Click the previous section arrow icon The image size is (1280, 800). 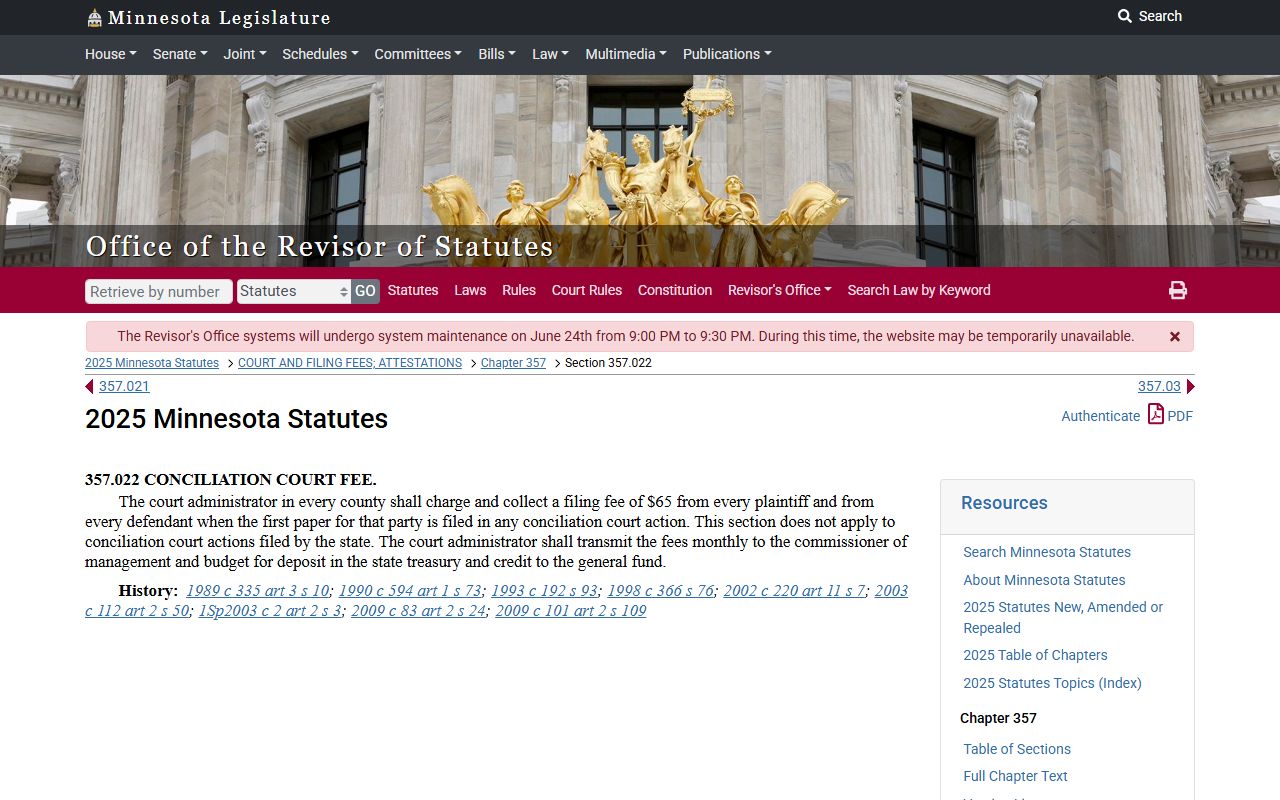coord(90,387)
